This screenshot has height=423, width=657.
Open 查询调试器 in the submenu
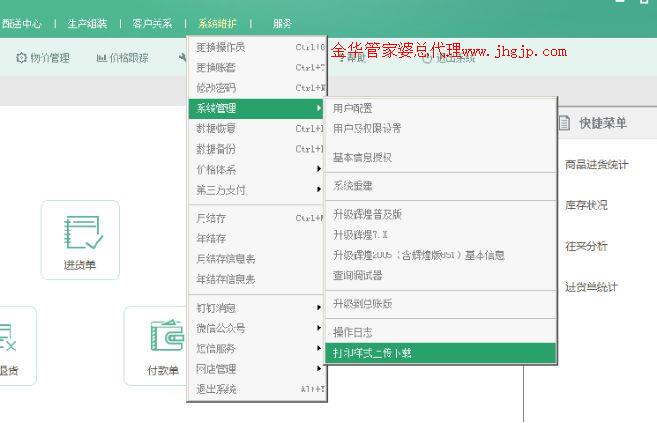tap(441, 276)
